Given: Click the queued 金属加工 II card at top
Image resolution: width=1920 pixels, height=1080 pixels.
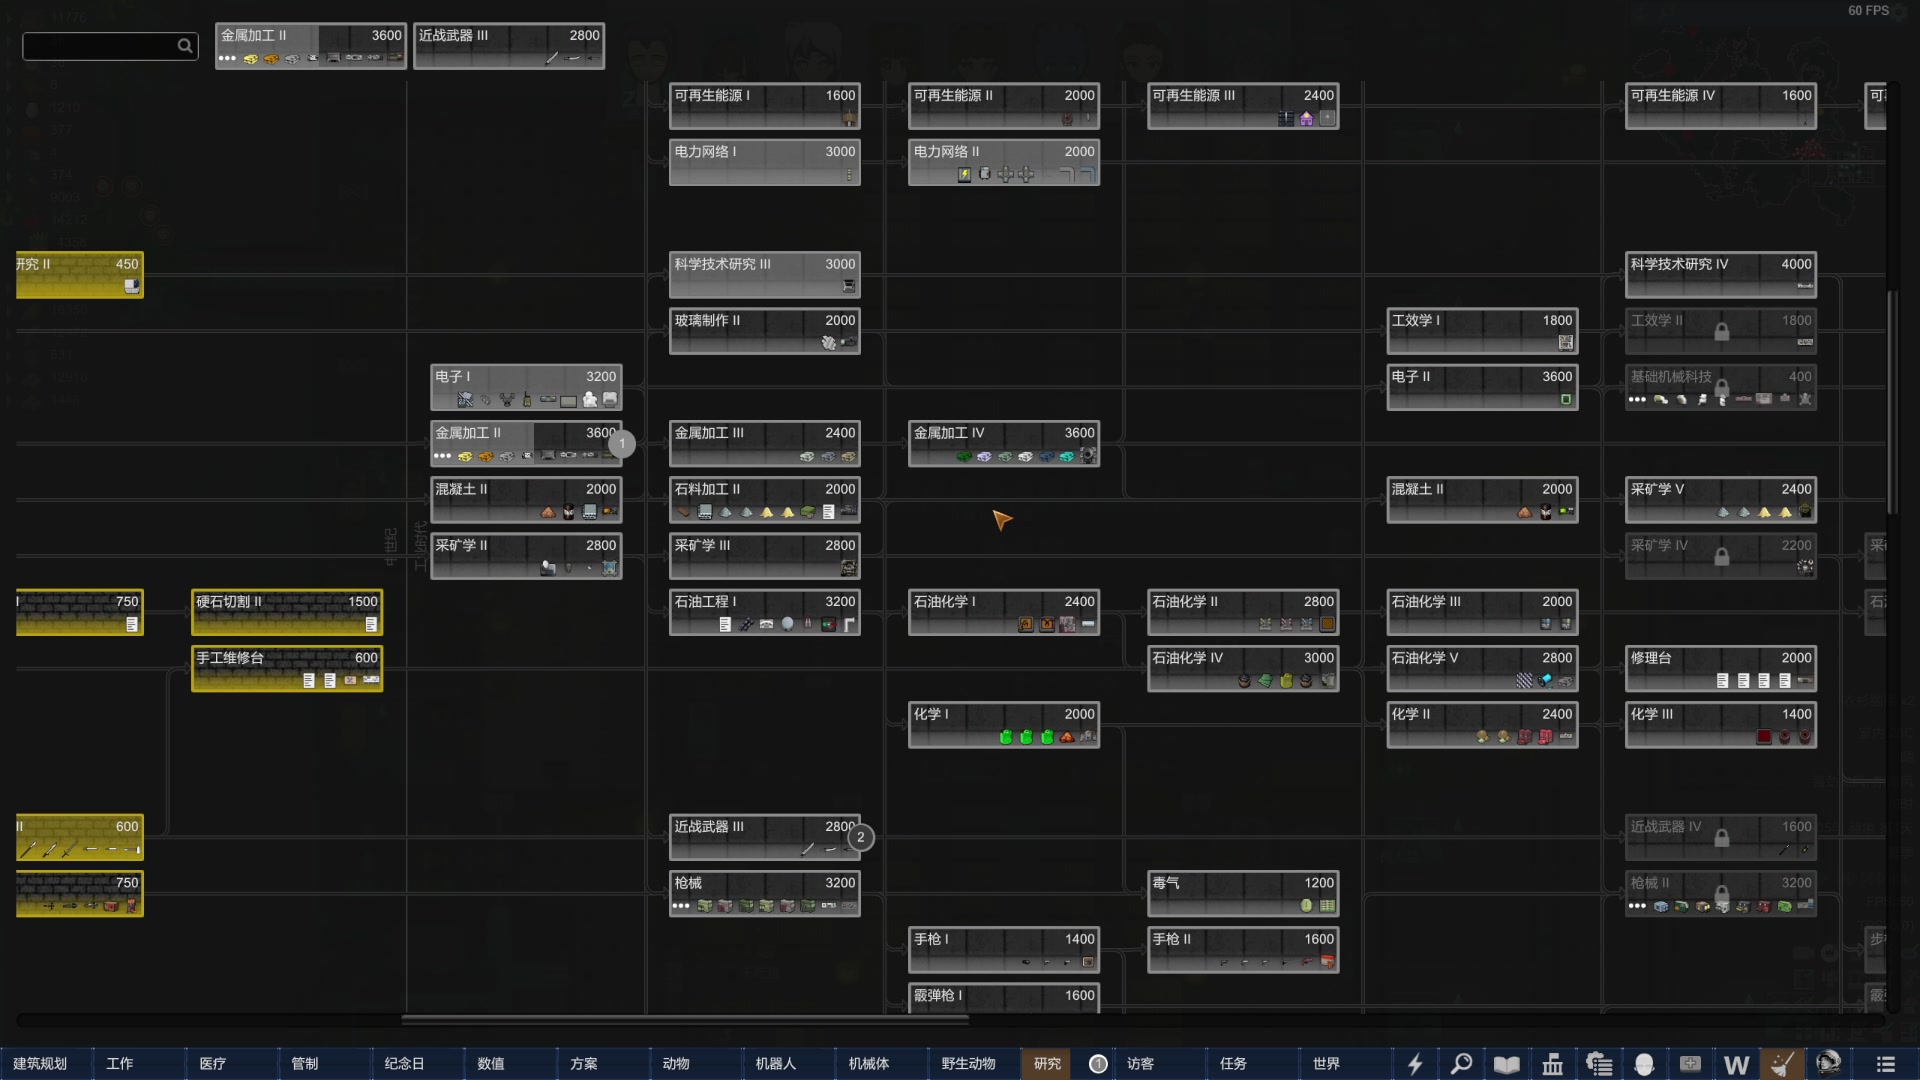Looking at the screenshot, I should click(x=310, y=46).
